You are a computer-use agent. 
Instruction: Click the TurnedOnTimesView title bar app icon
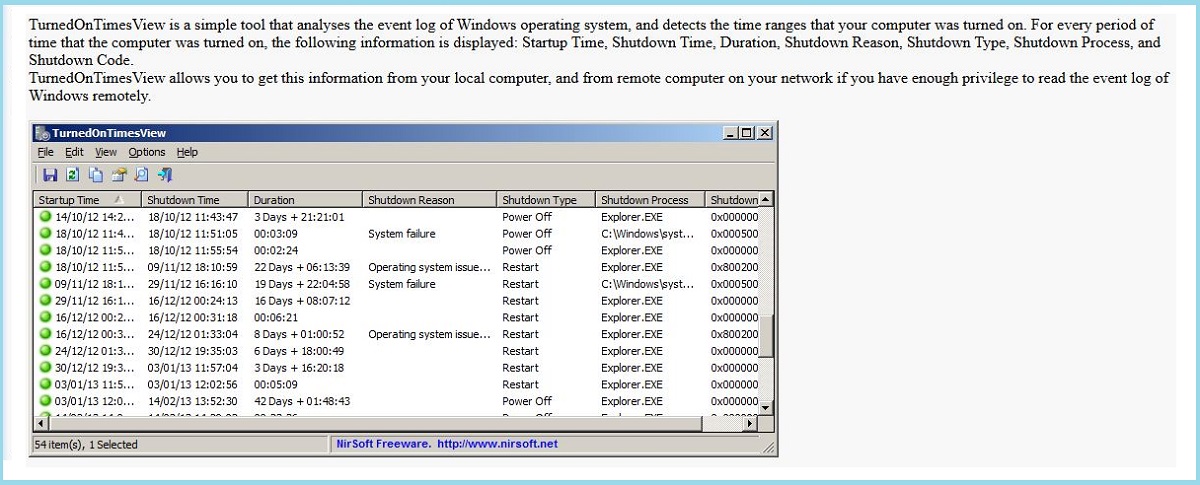coord(42,133)
